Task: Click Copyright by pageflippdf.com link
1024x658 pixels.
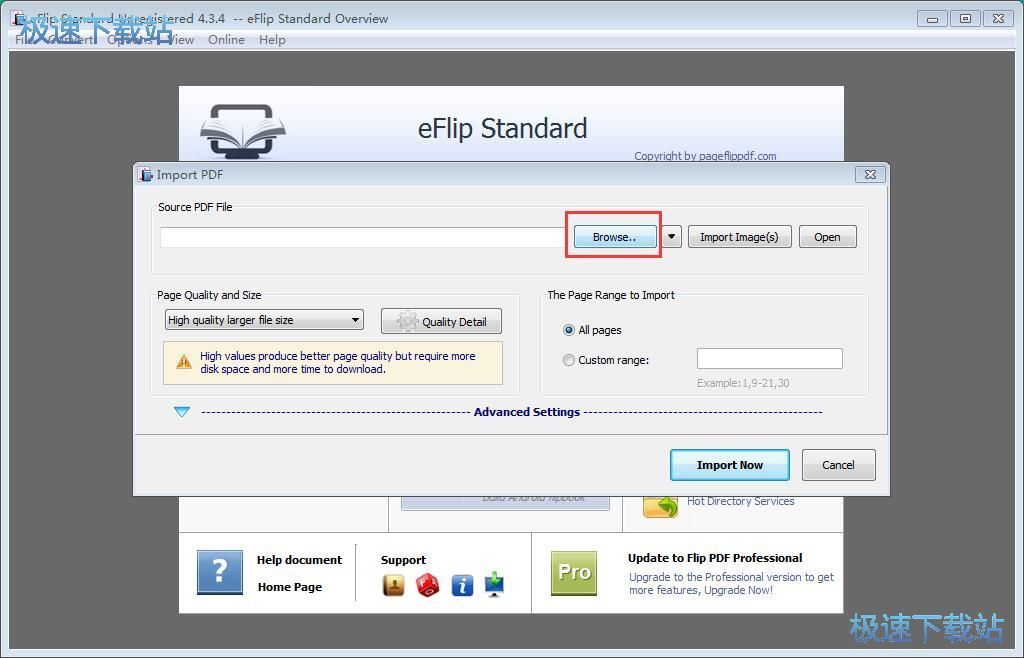Action: pyautogui.click(x=705, y=156)
